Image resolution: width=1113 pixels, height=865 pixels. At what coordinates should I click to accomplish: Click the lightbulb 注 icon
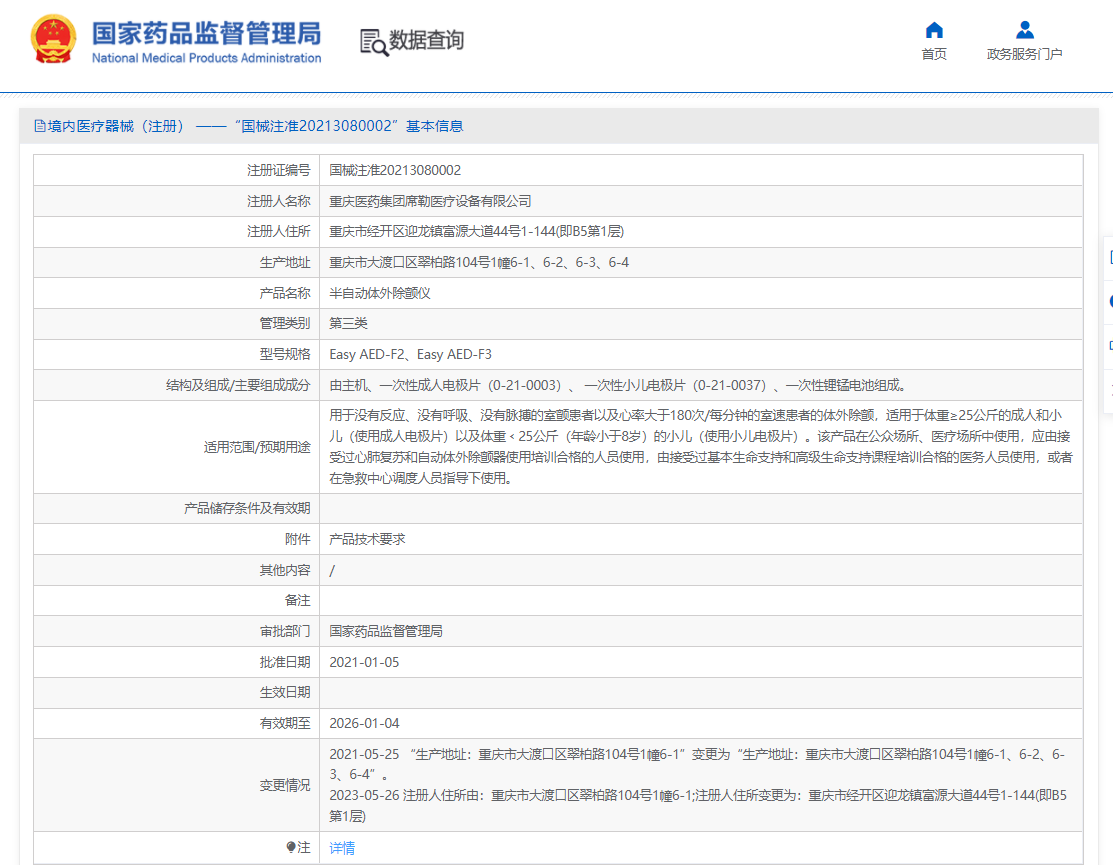pyautogui.click(x=290, y=847)
